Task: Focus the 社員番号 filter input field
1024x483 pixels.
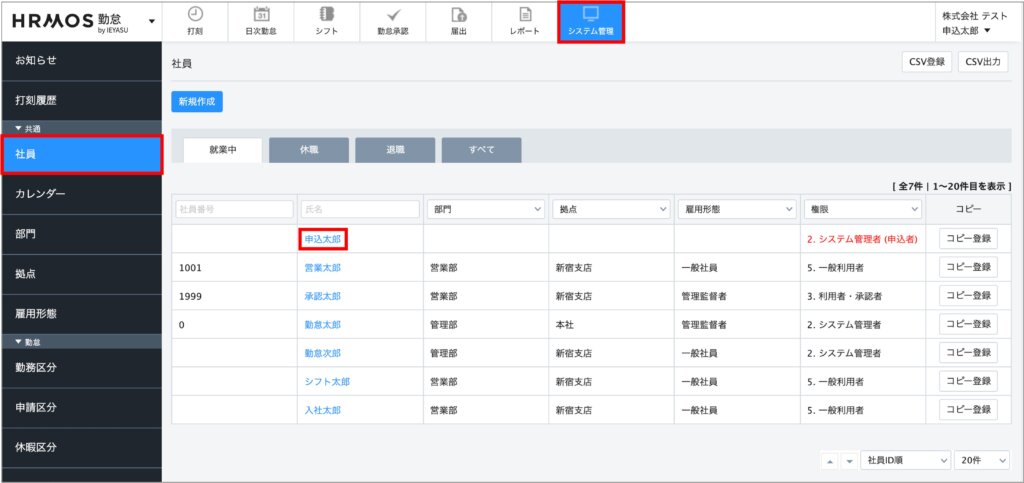Action: 232,209
